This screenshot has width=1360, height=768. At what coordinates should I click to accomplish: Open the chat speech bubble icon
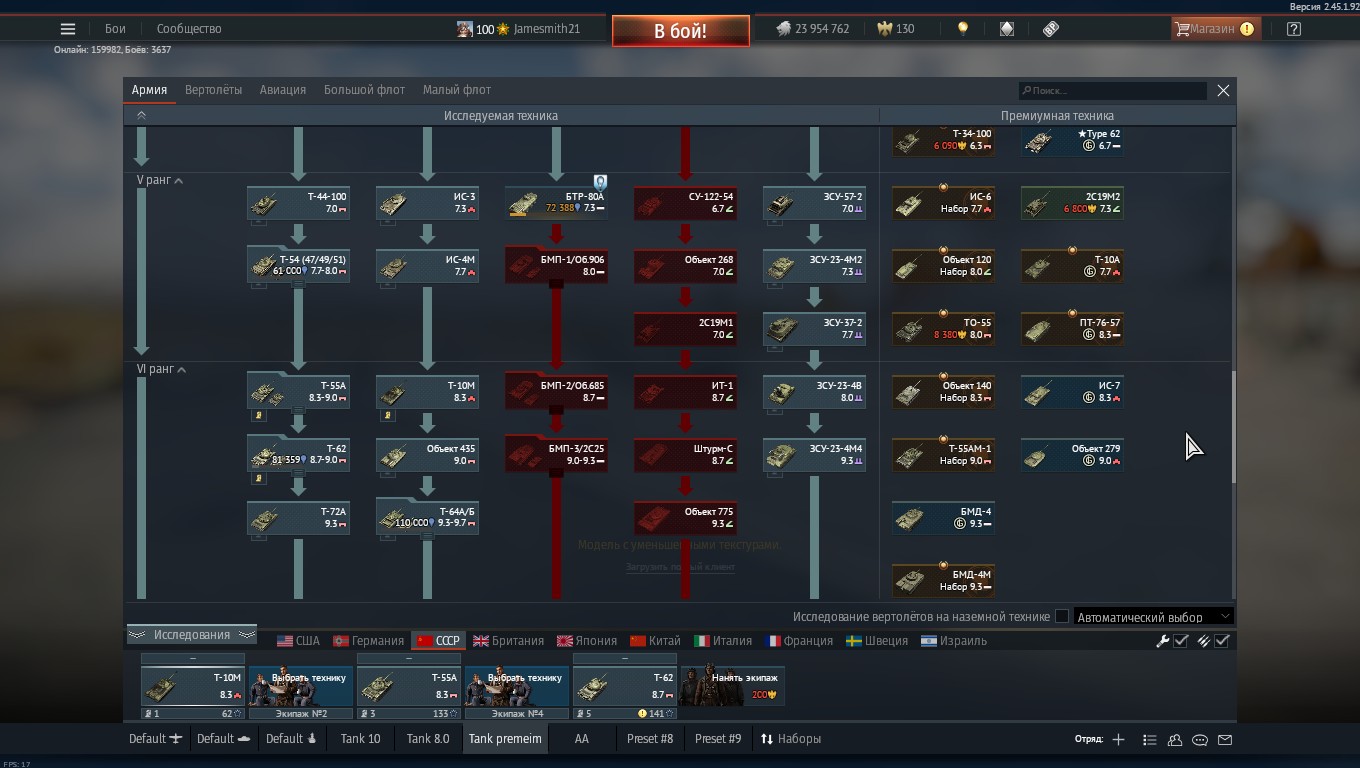point(1200,740)
